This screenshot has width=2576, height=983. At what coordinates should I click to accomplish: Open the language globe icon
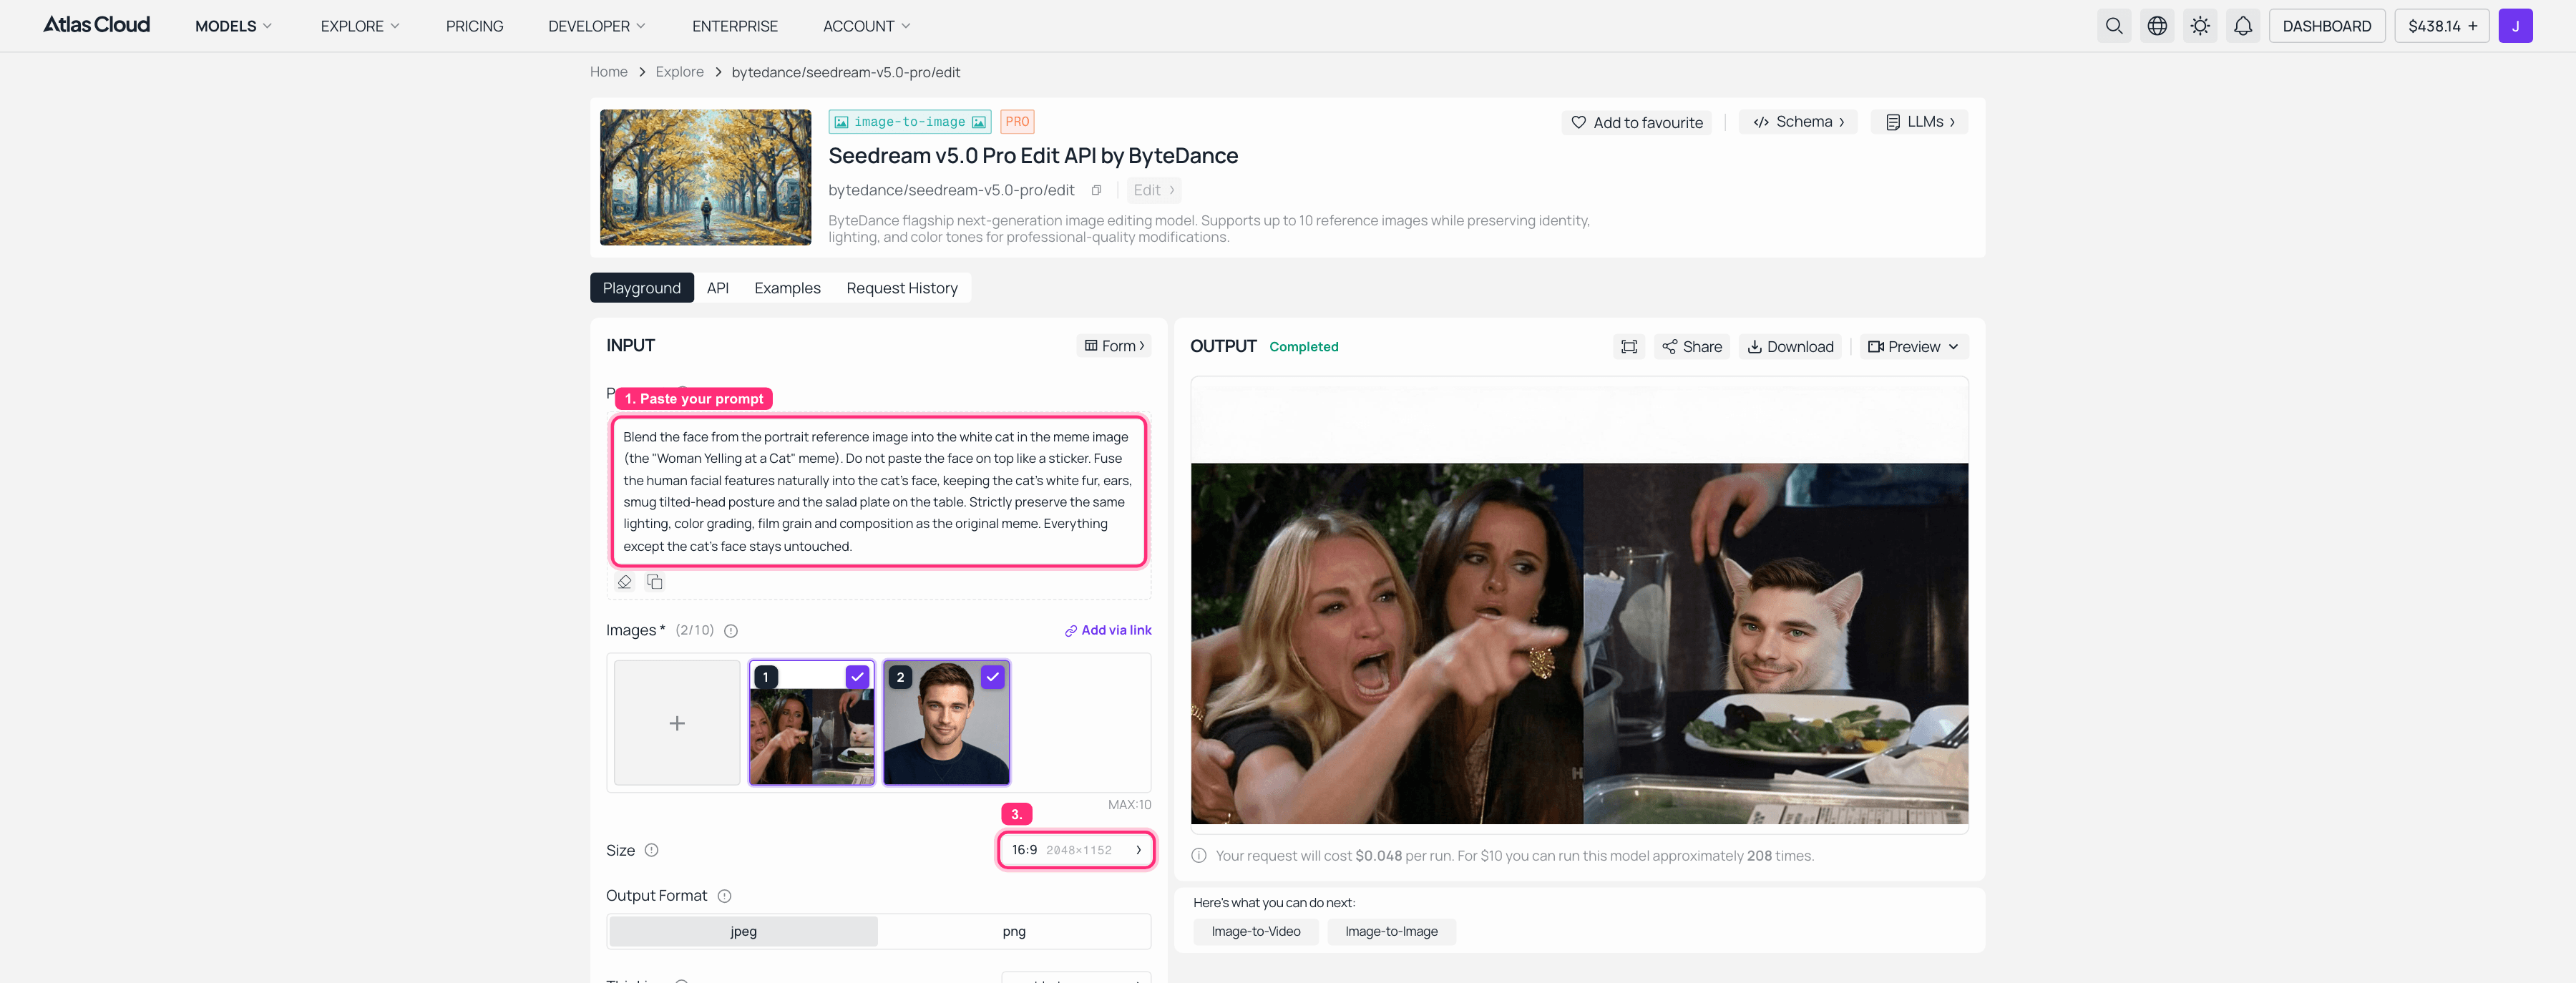click(2157, 26)
